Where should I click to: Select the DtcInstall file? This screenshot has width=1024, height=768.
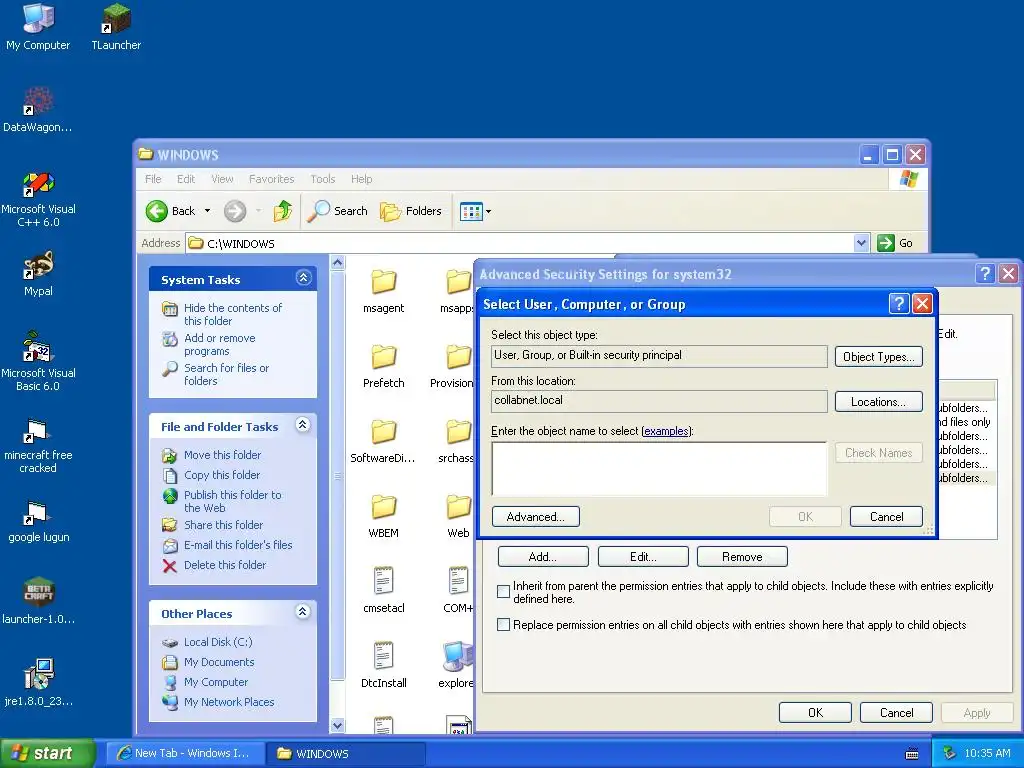383,665
